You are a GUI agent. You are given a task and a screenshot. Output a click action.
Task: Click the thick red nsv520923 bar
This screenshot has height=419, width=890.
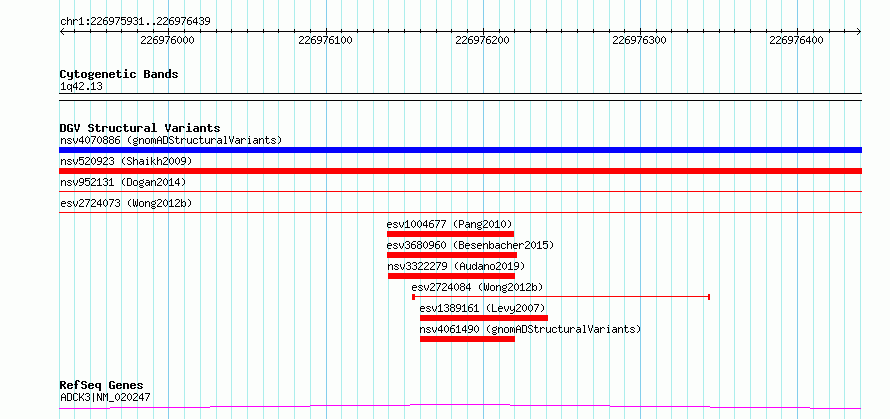[x=460, y=171]
